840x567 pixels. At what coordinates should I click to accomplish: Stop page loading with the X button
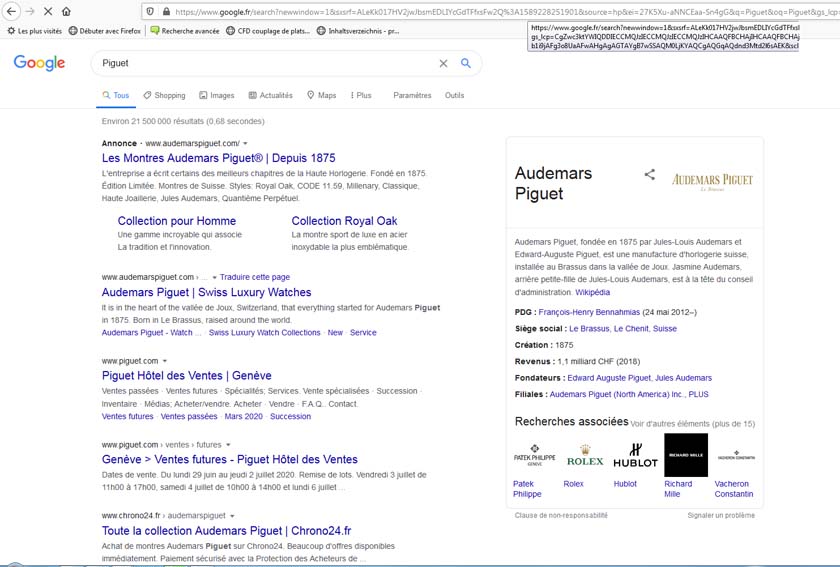tap(48, 11)
